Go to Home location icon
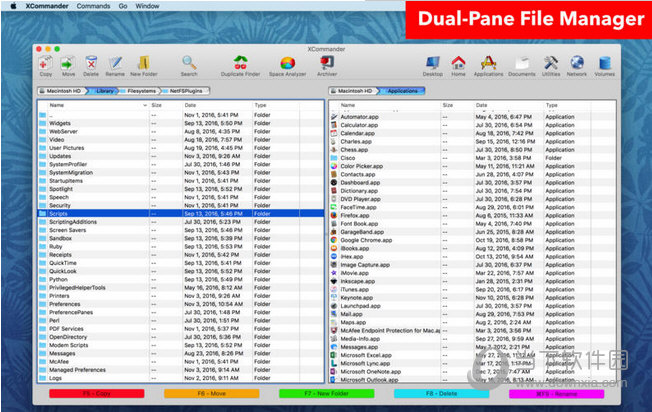652x412 pixels. (458, 66)
